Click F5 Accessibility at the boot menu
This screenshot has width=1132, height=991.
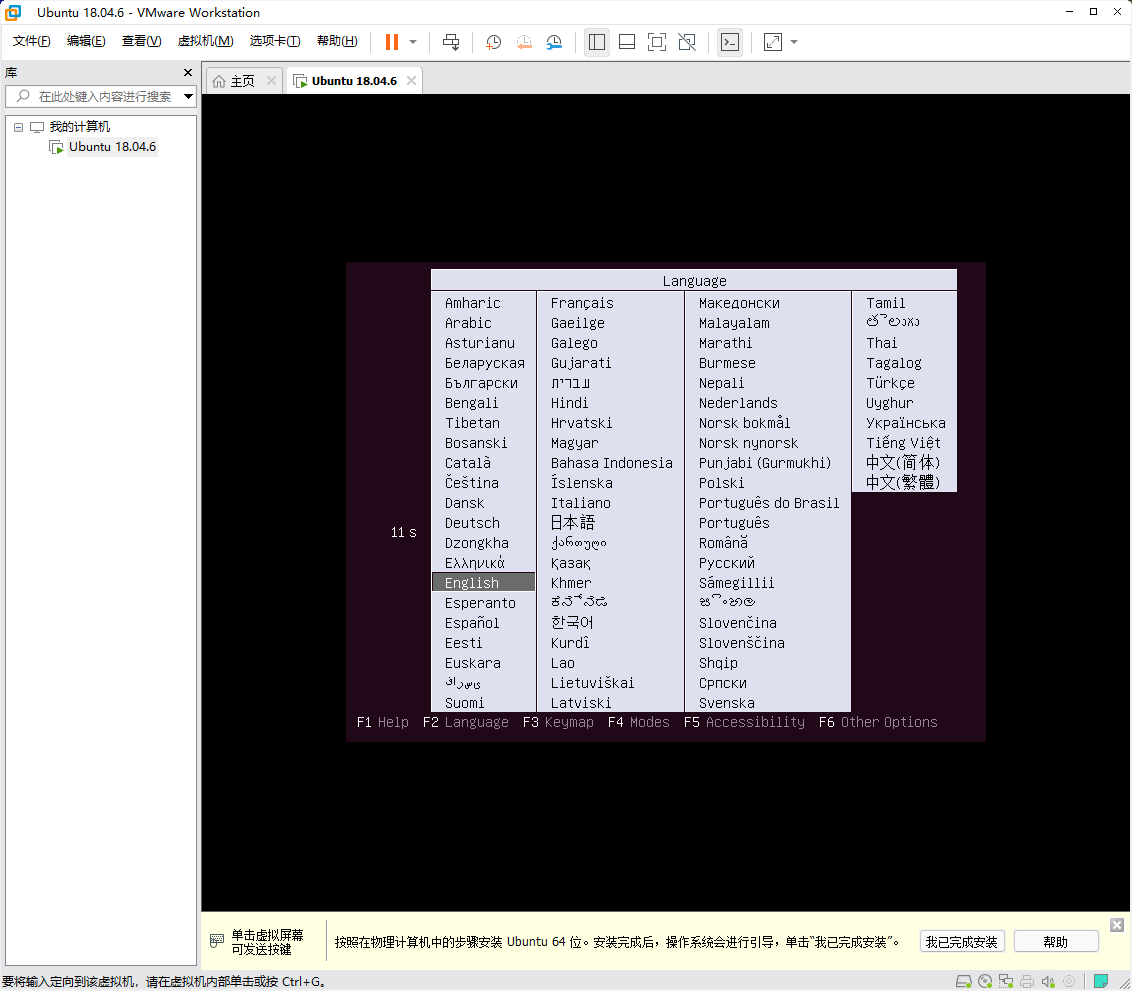click(744, 722)
